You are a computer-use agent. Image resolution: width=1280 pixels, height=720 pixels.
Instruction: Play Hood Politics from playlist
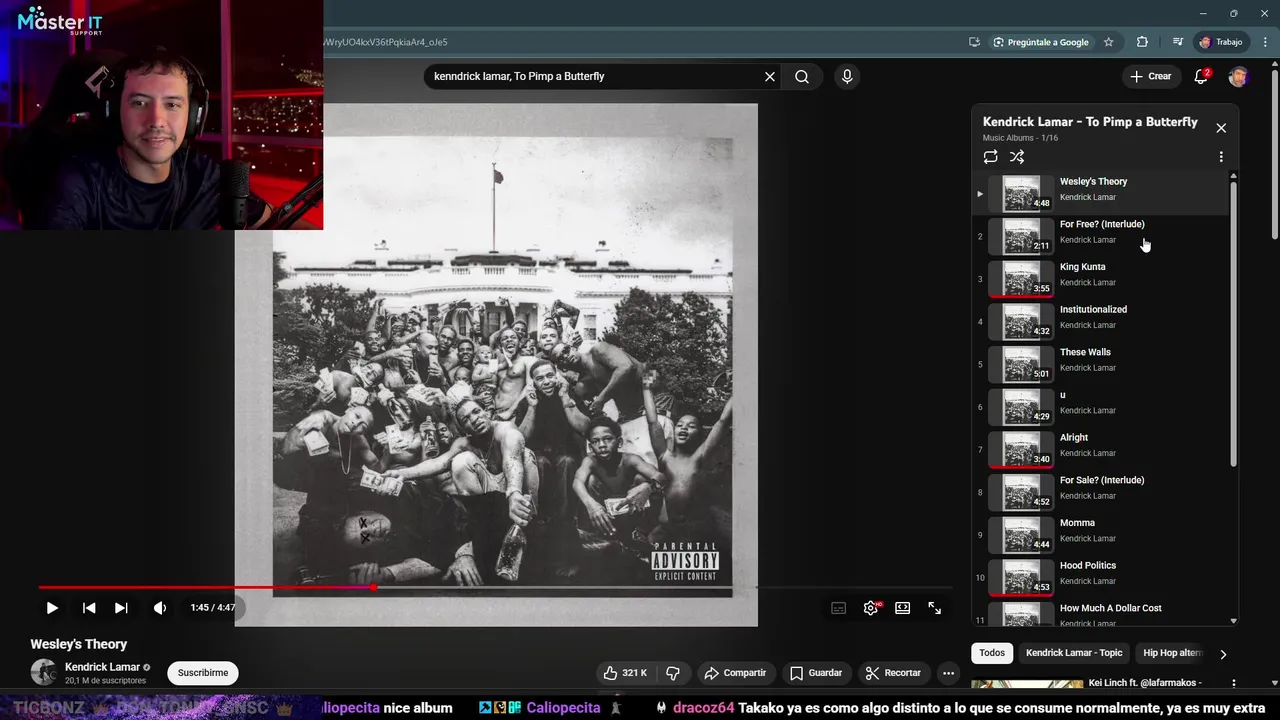(x=1100, y=577)
